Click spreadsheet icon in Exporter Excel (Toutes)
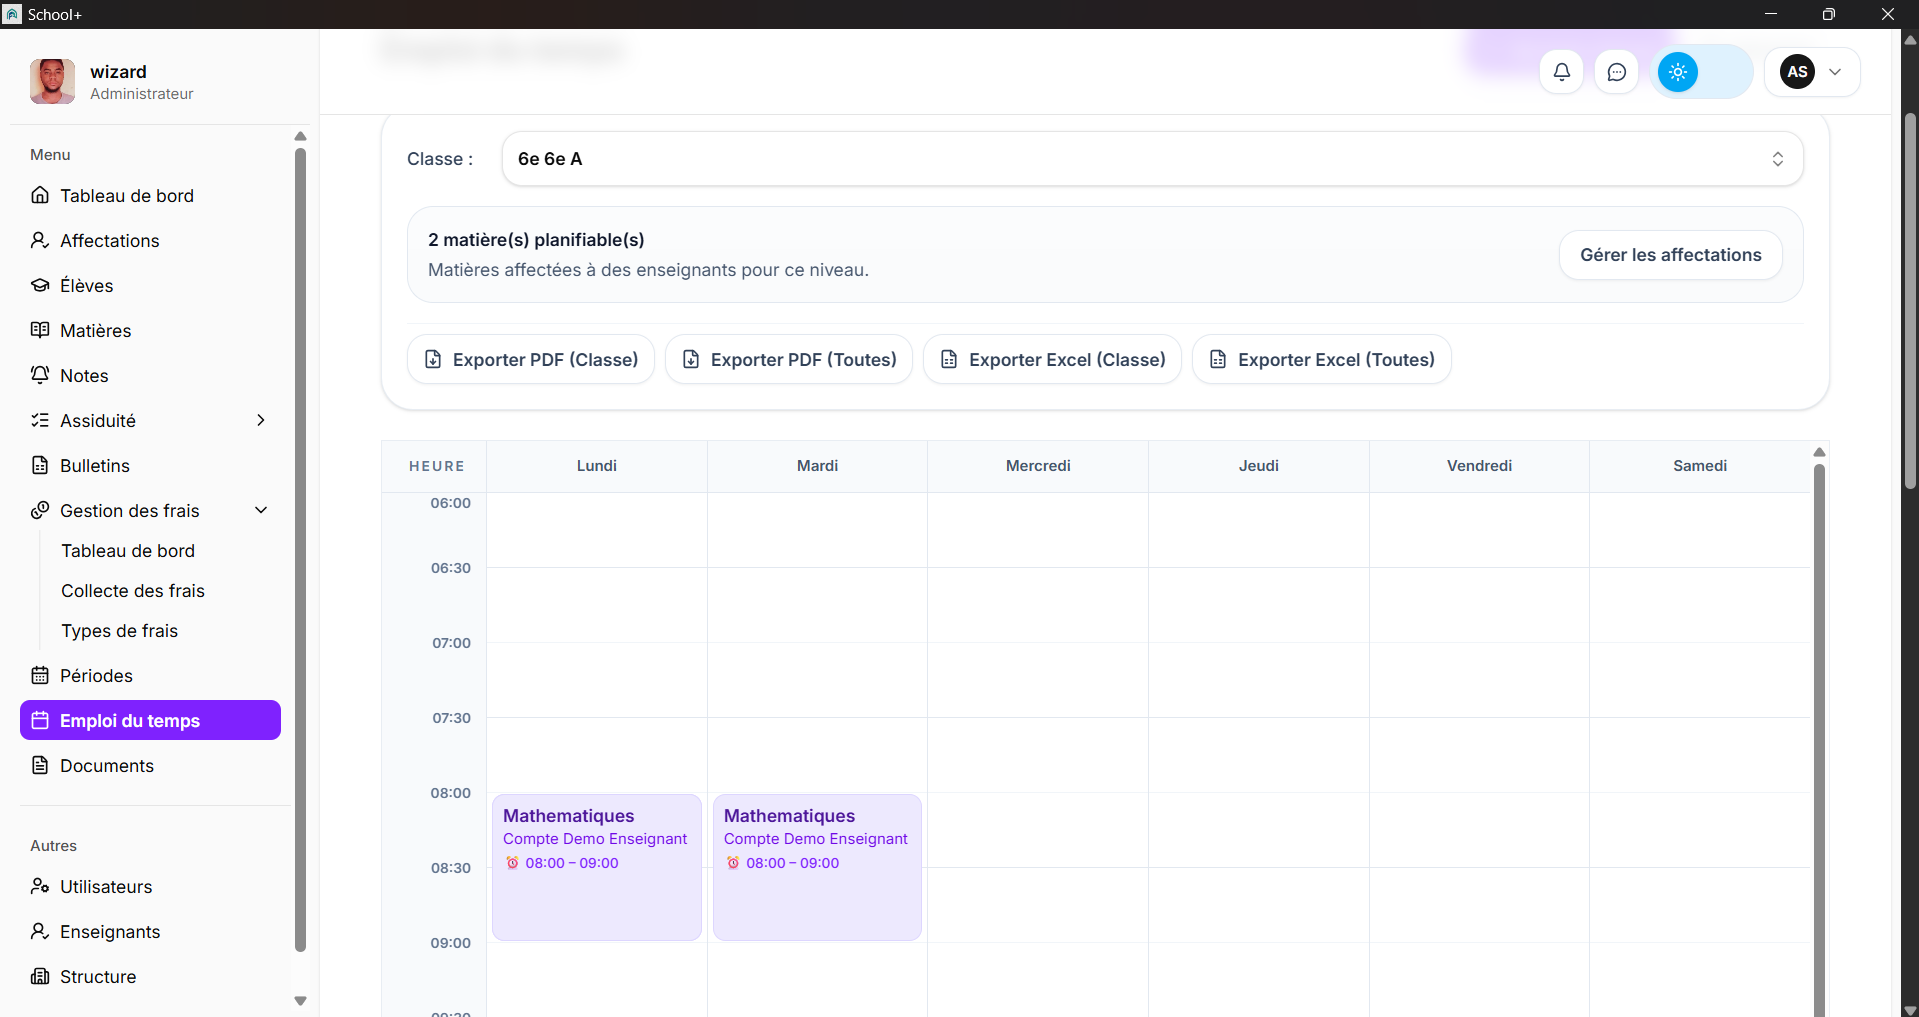The image size is (1919, 1017). [1218, 359]
